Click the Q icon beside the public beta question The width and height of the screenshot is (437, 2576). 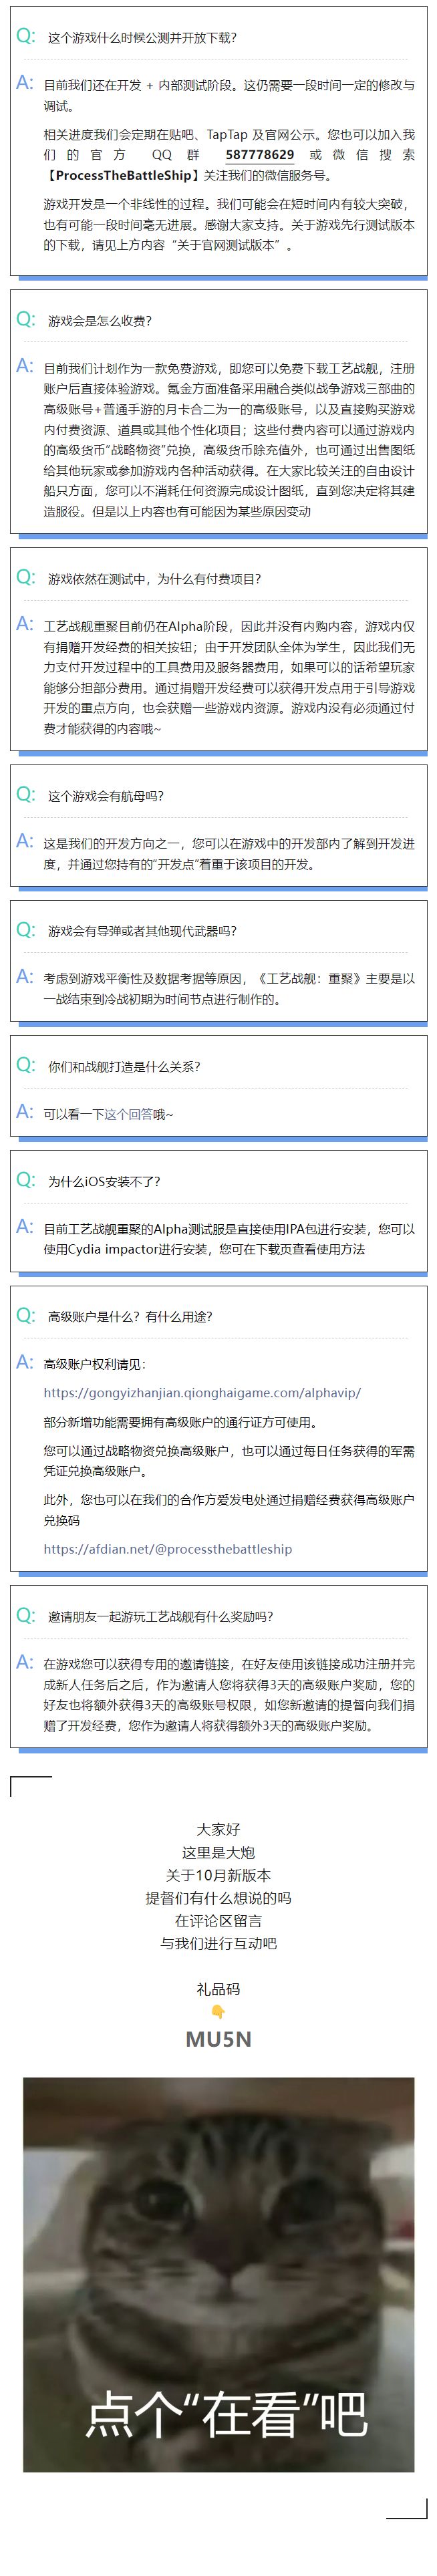(x=25, y=37)
